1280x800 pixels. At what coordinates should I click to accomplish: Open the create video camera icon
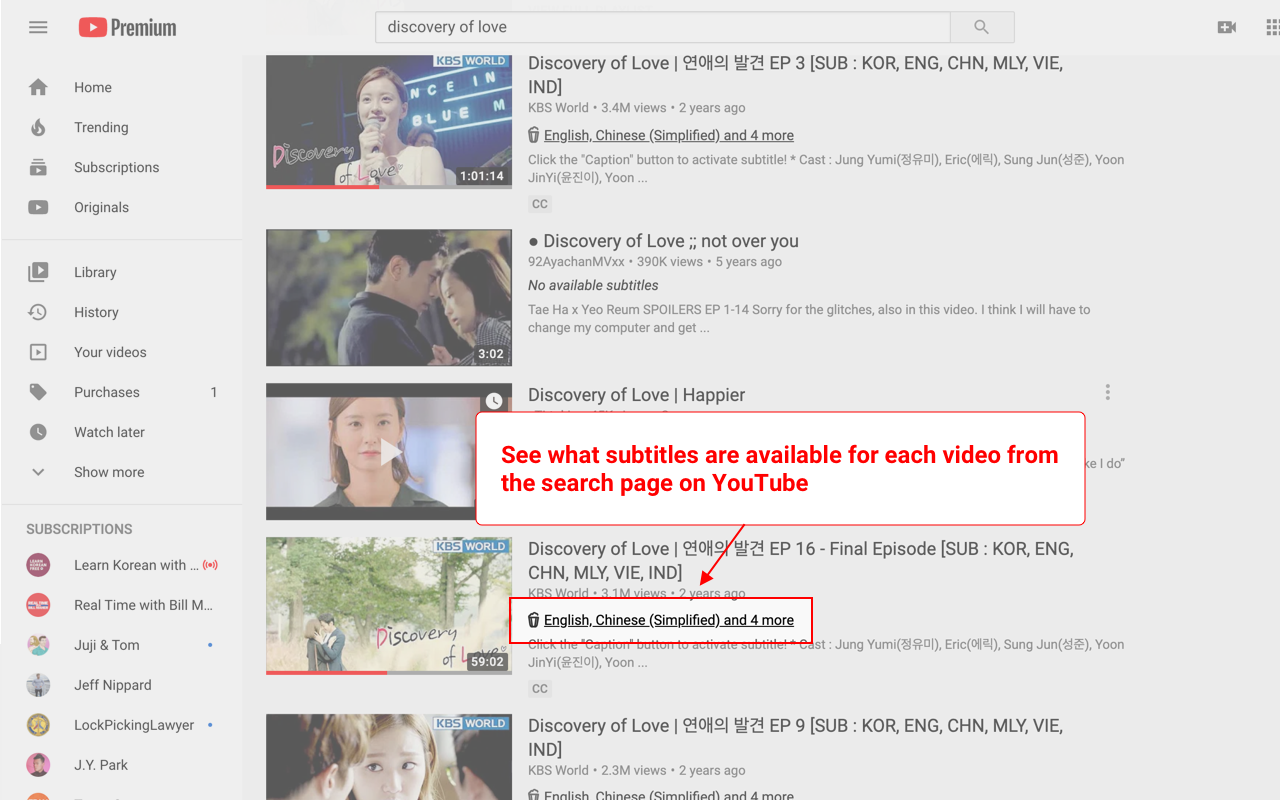click(1227, 27)
